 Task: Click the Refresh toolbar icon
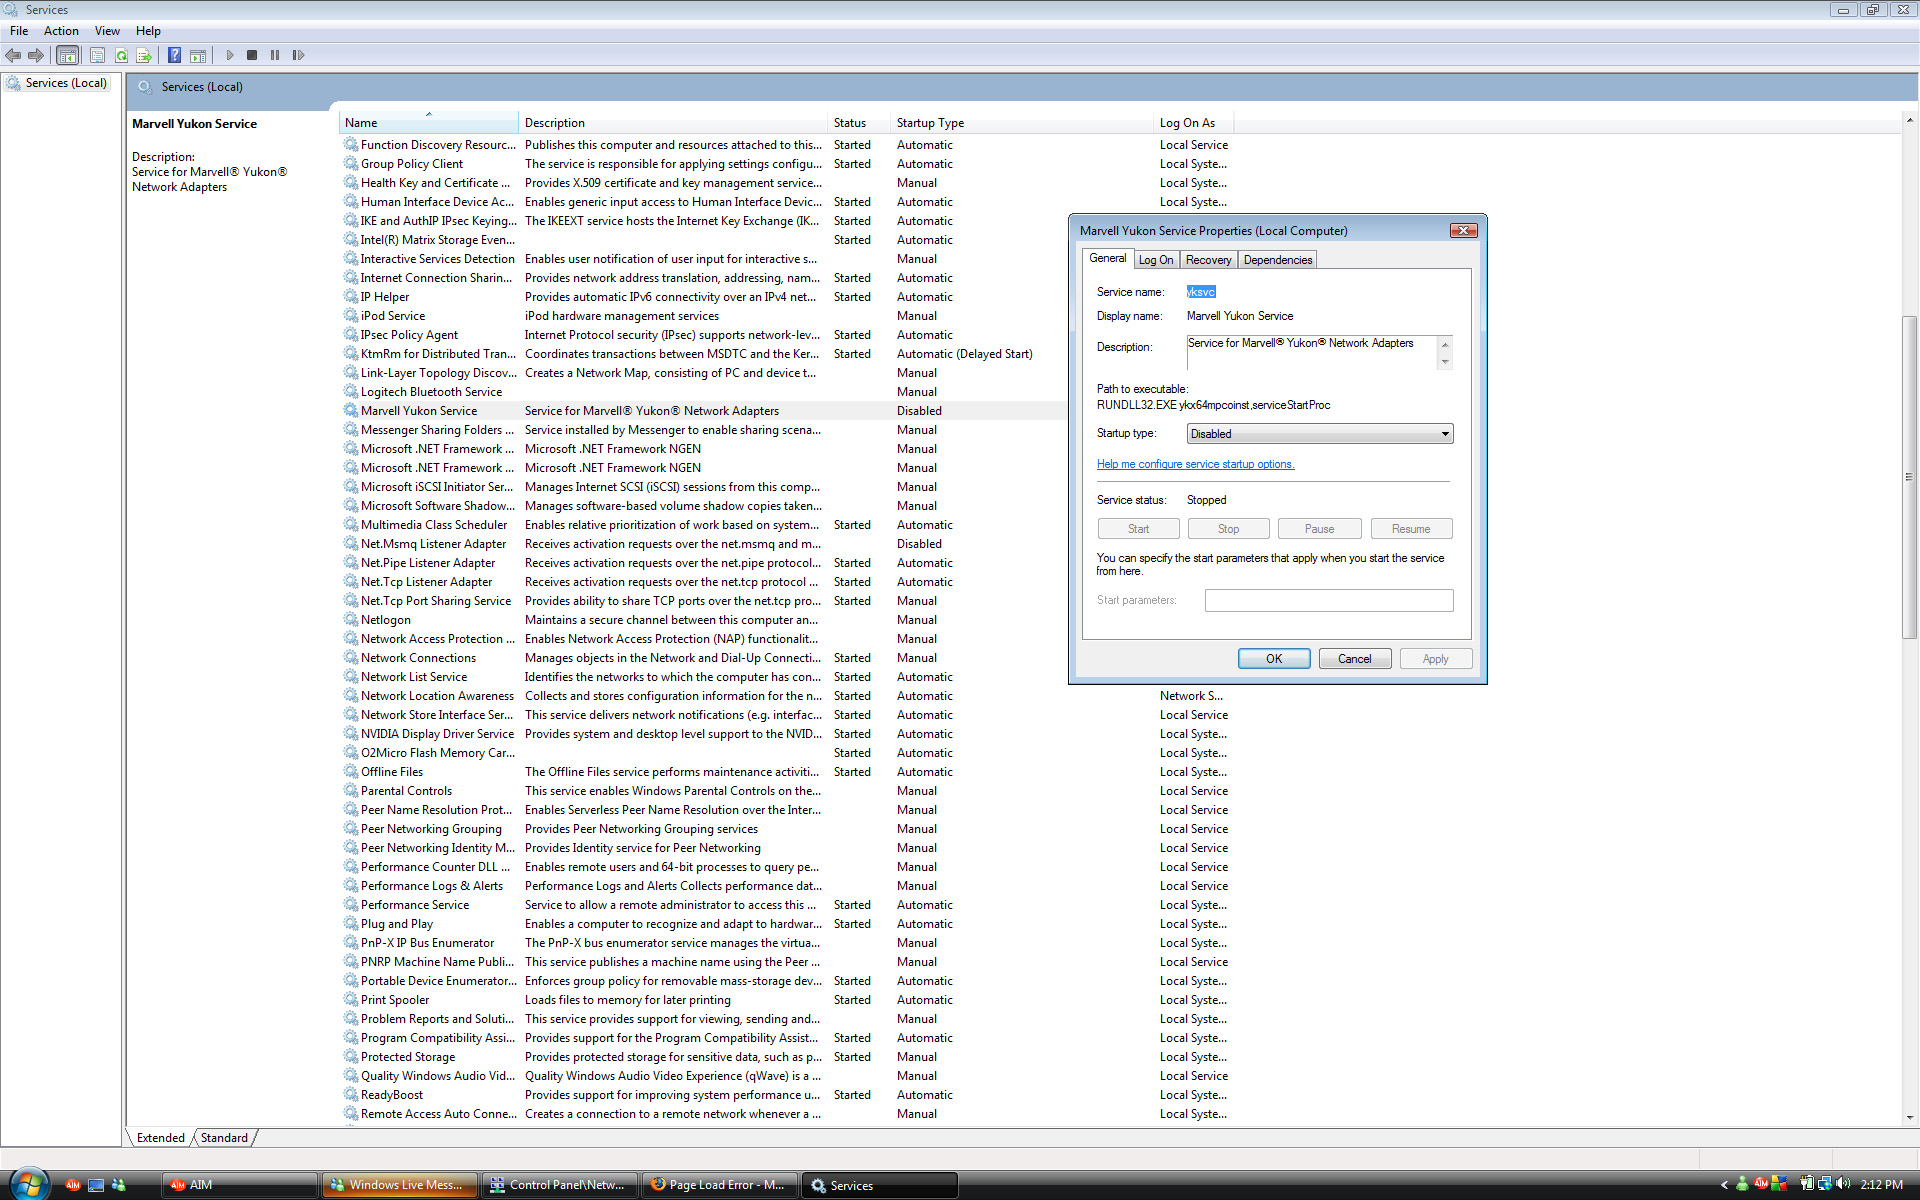[121, 55]
